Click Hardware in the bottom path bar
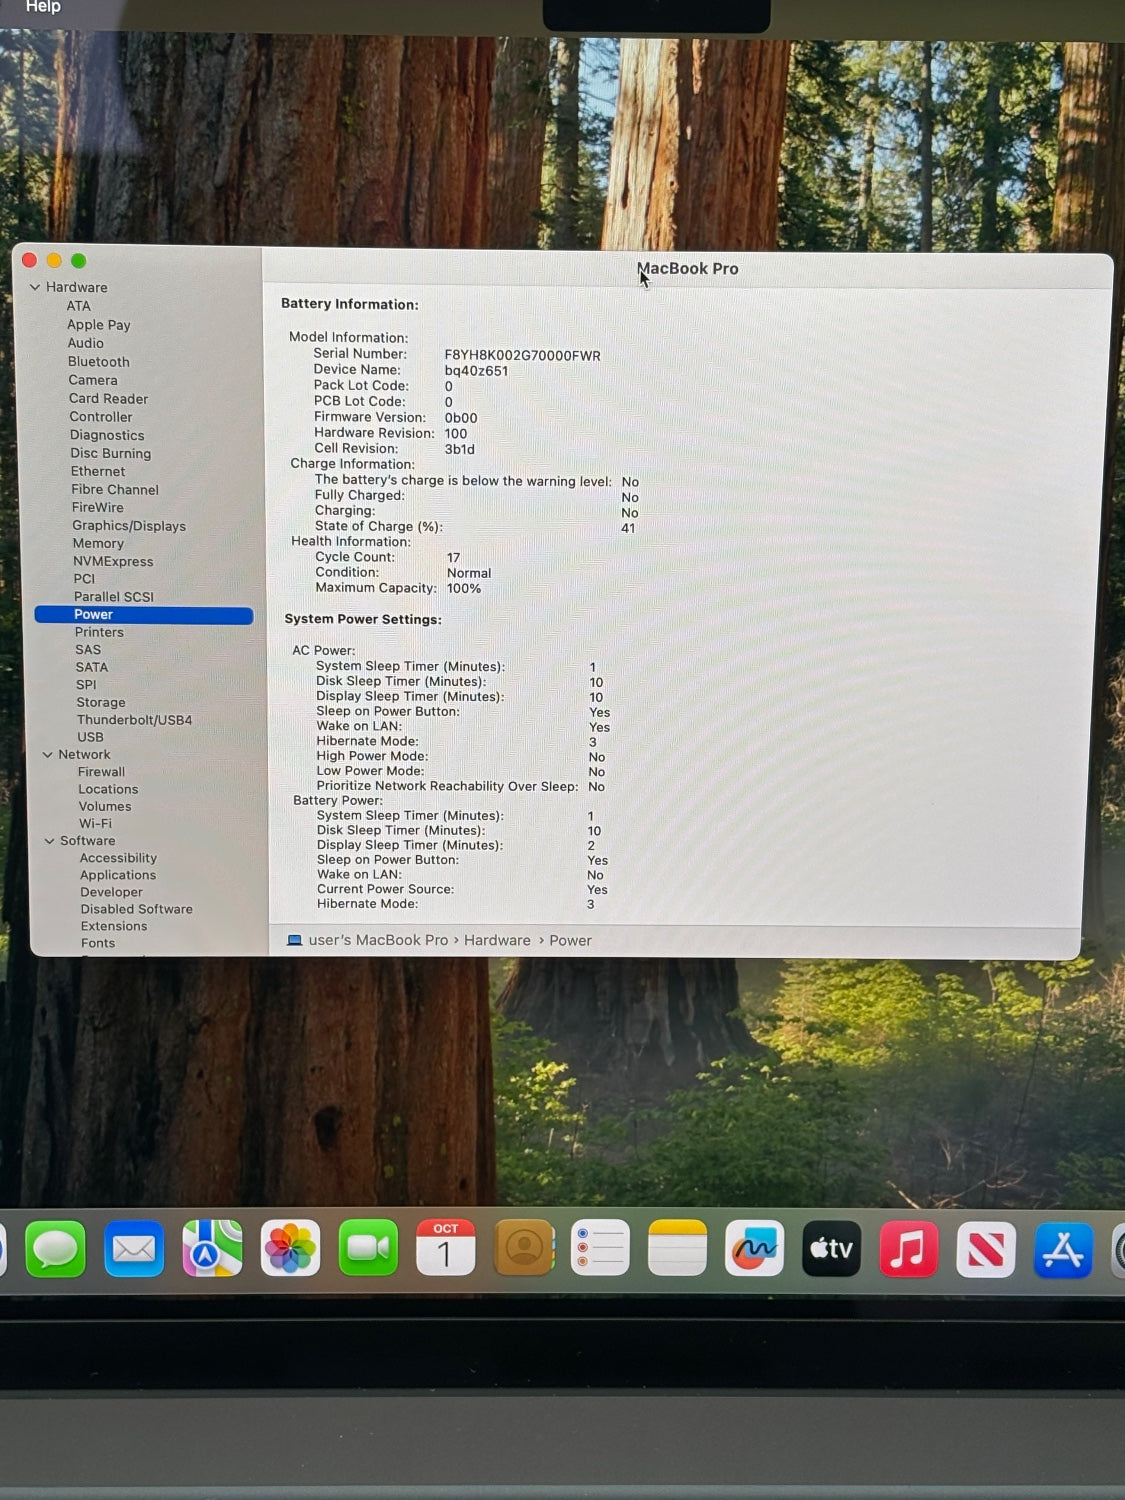This screenshot has width=1125, height=1500. point(497,941)
